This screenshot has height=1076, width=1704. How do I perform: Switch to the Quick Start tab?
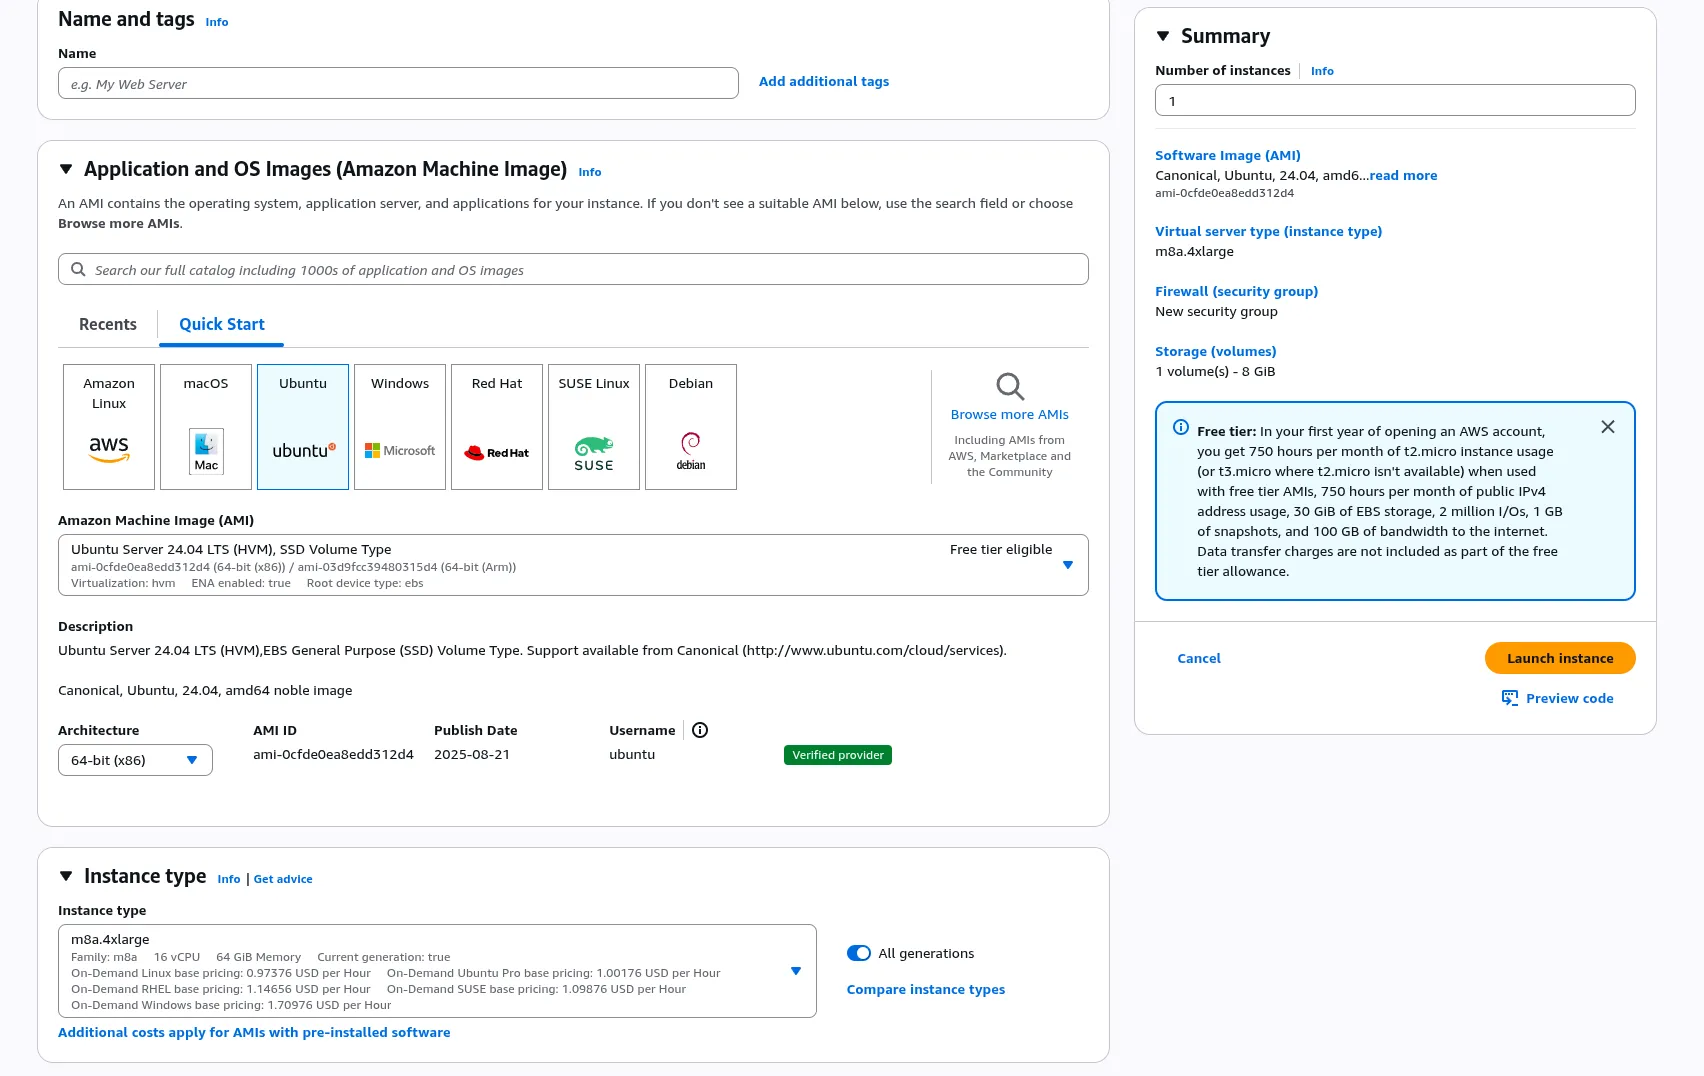coord(222,324)
